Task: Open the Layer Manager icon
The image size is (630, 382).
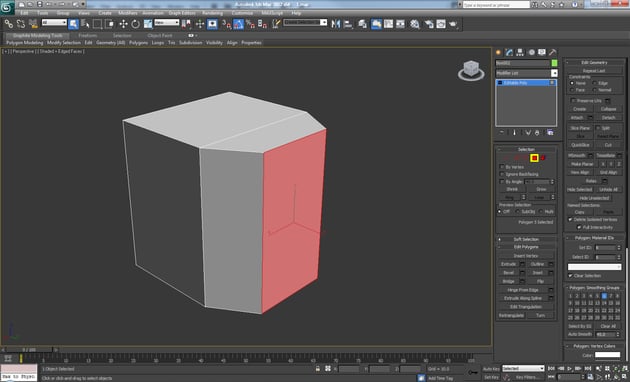Action: [362, 24]
